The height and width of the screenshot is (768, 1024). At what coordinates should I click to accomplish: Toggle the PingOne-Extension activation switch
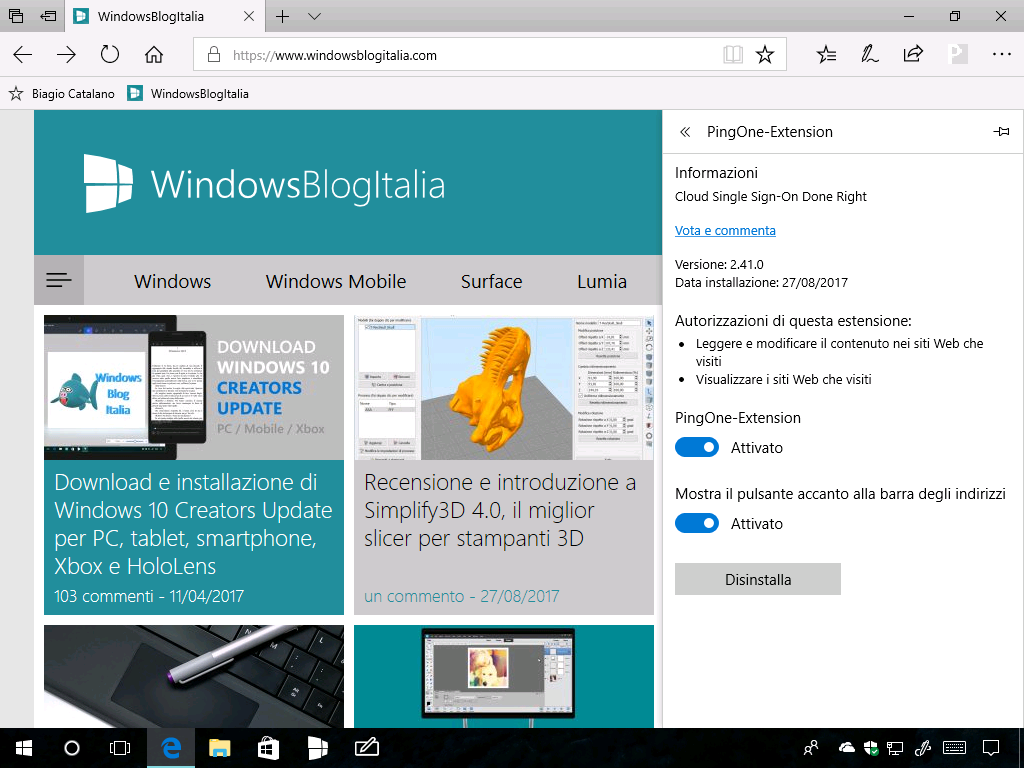tap(697, 447)
